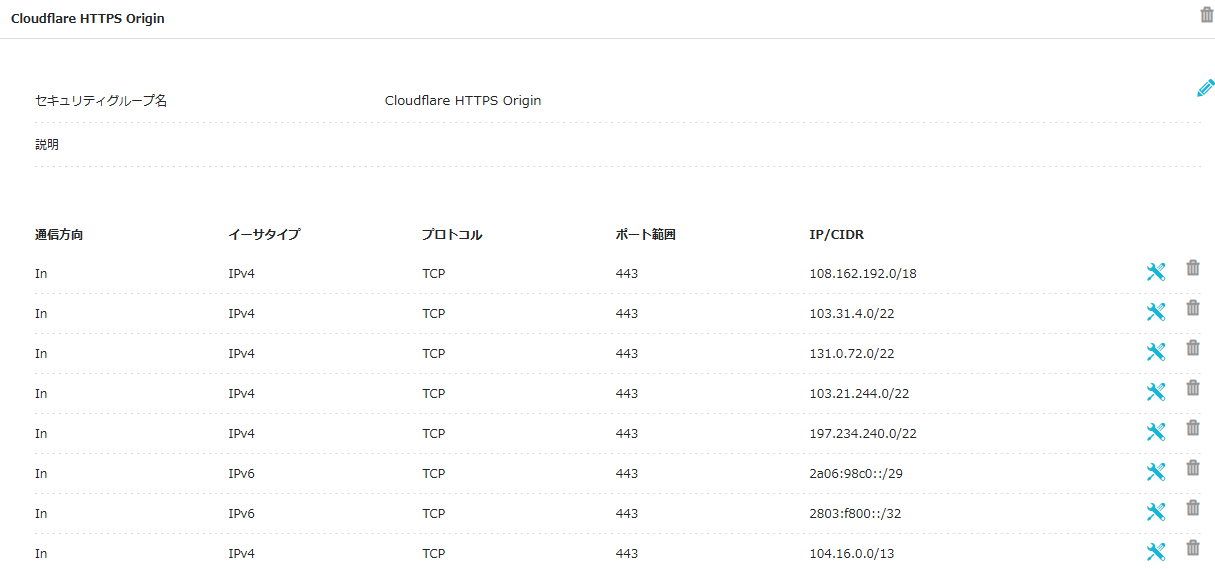Click the プロトコル column header
This screenshot has height=569, width=1215.
tap(452, 235)
